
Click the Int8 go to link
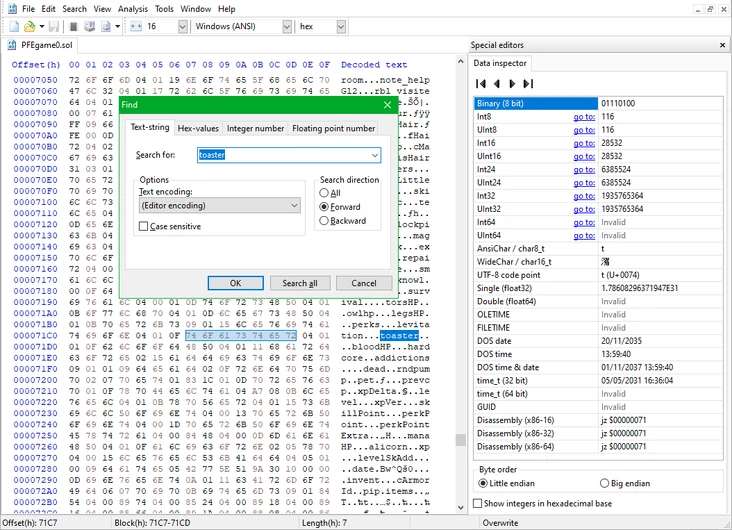(x=583, y=117)
